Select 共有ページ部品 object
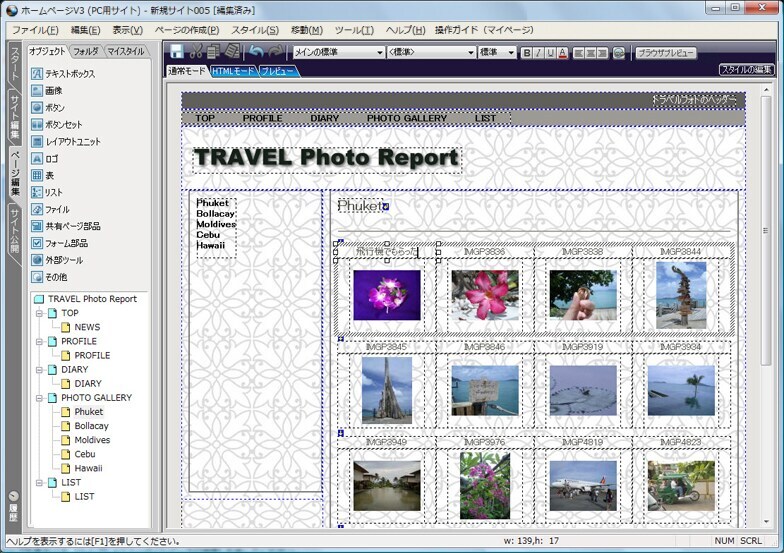Viewport: 784px width, 553px height. (x=37, y=226)
